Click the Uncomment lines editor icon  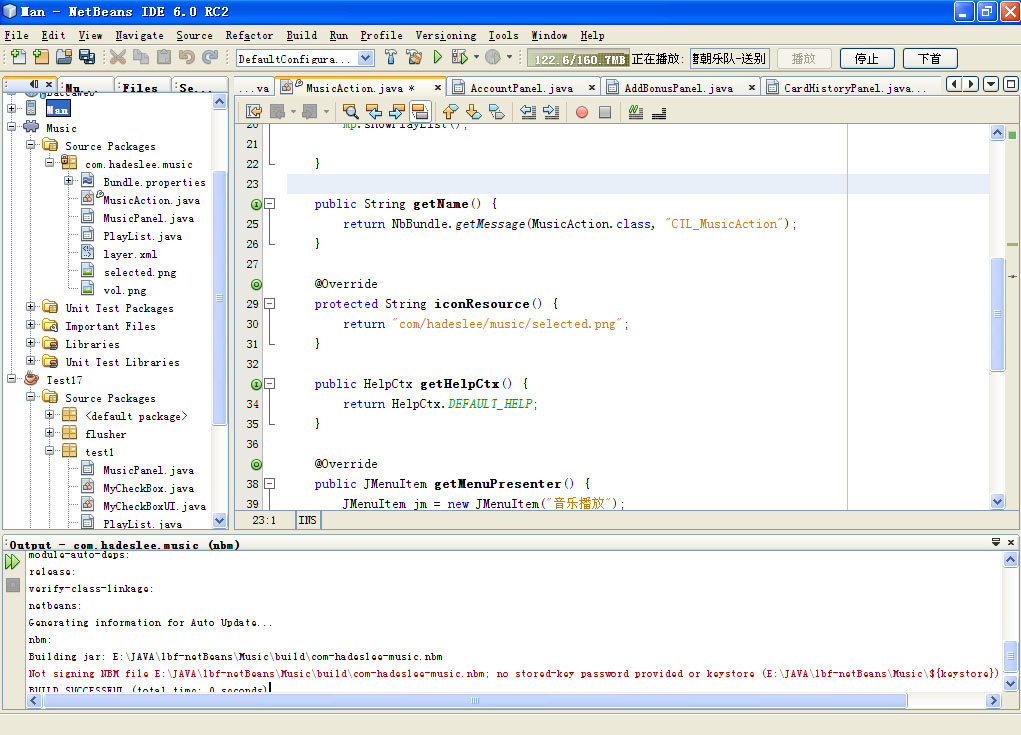coord(659,112)
